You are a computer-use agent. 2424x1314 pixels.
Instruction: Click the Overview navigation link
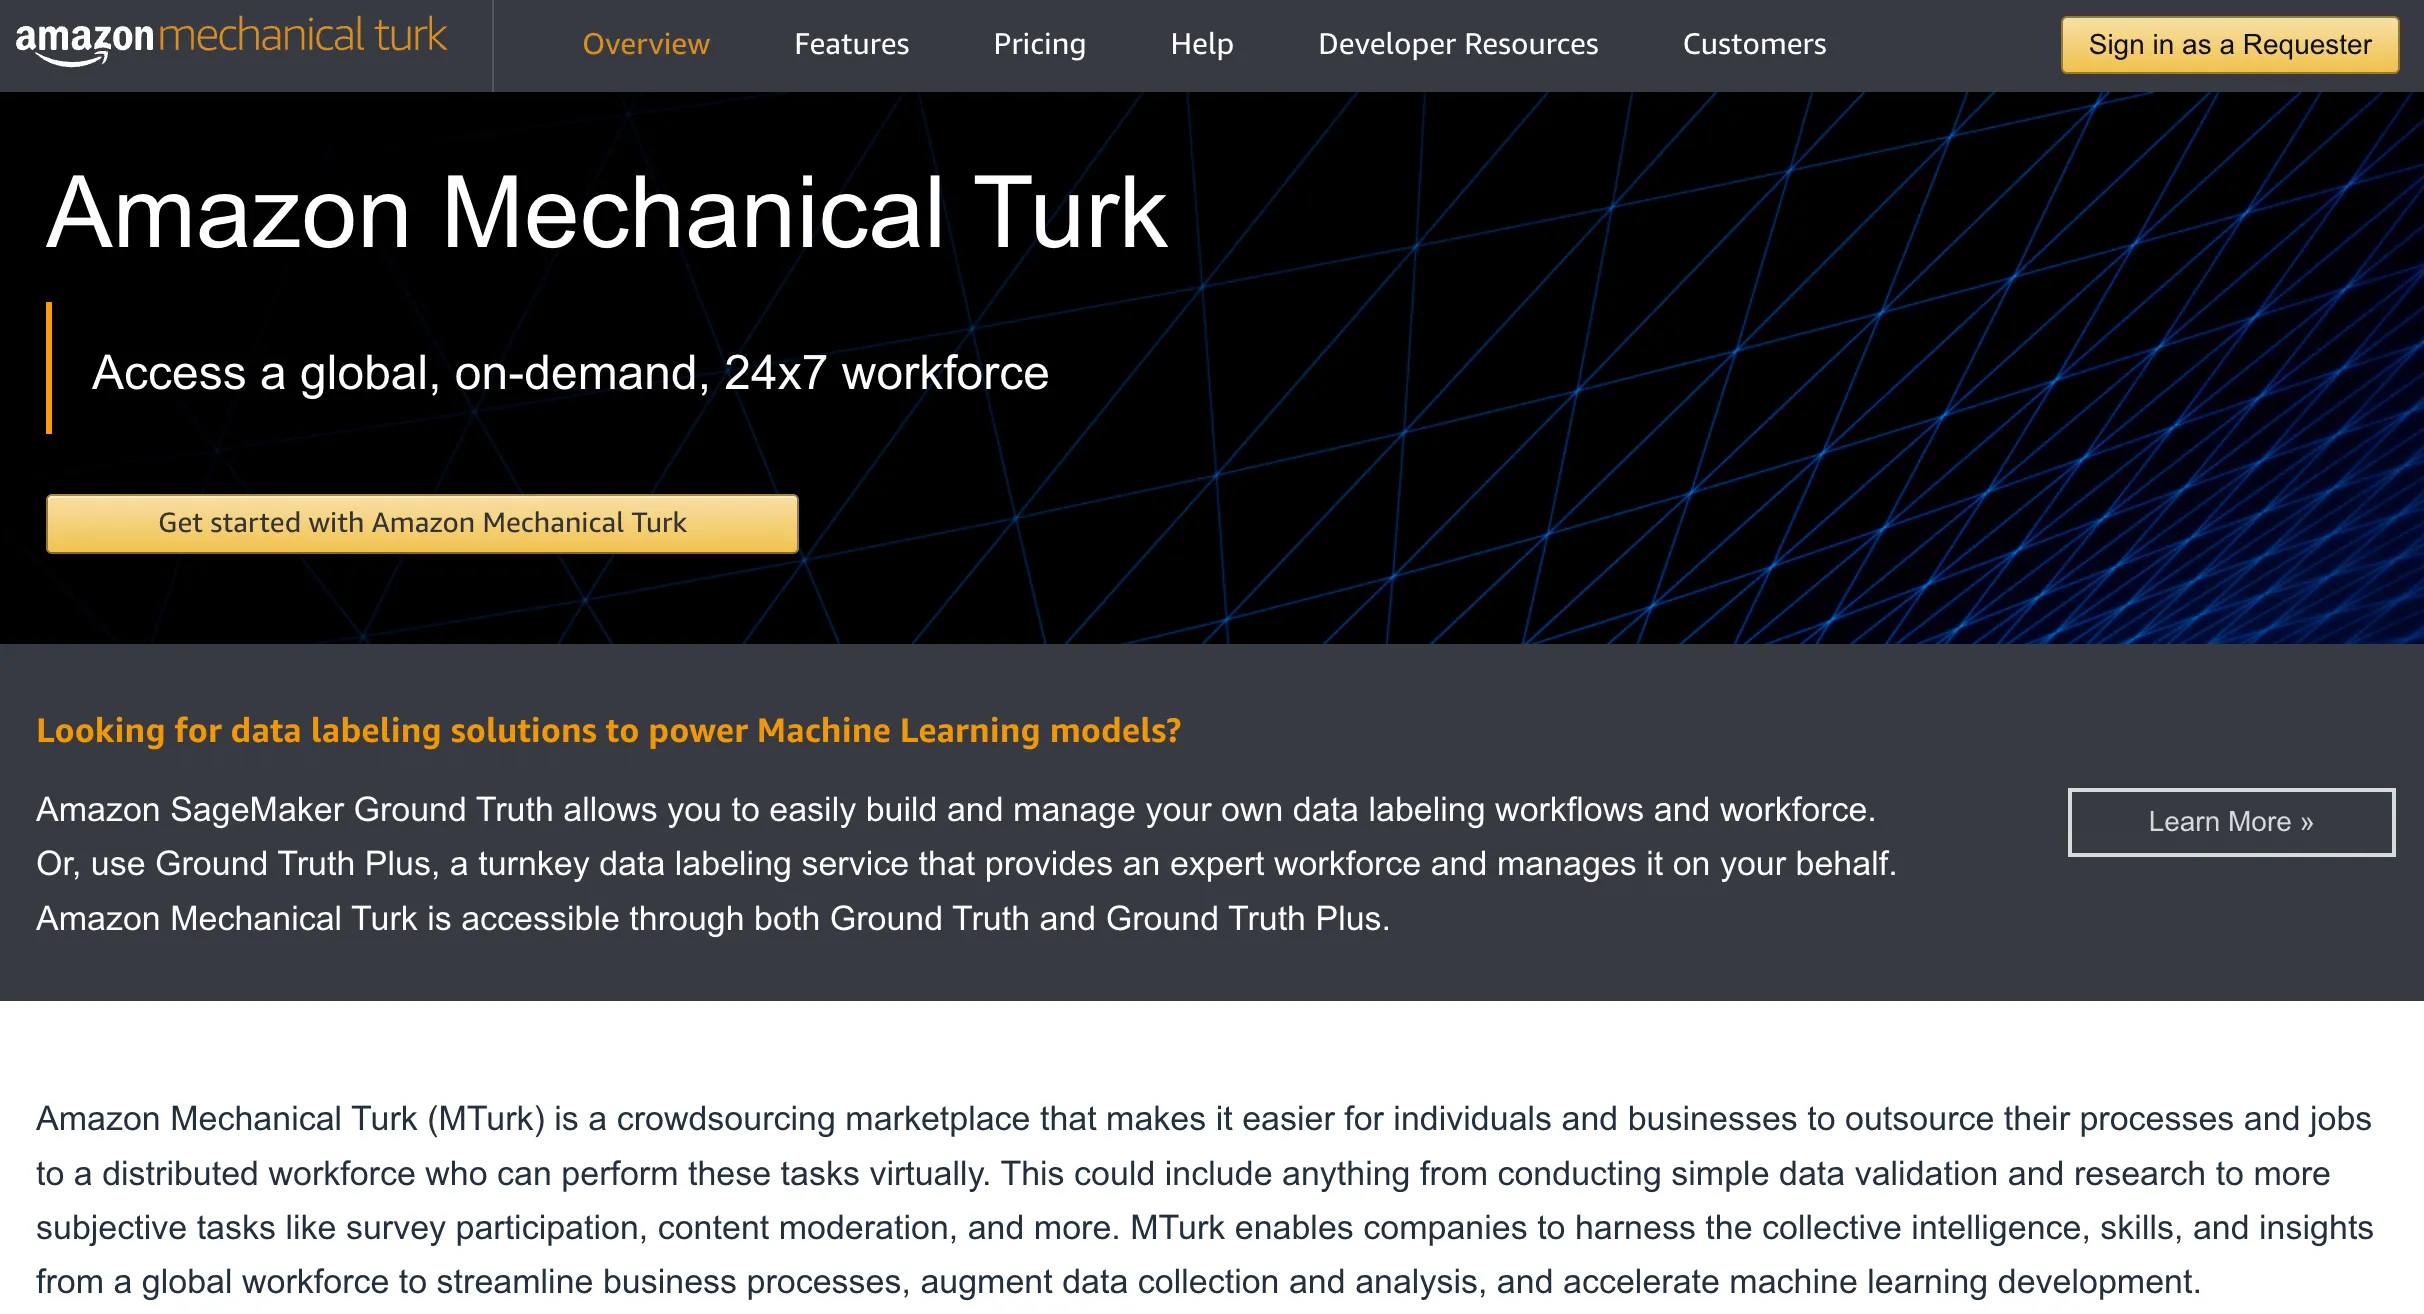point(646,44)
